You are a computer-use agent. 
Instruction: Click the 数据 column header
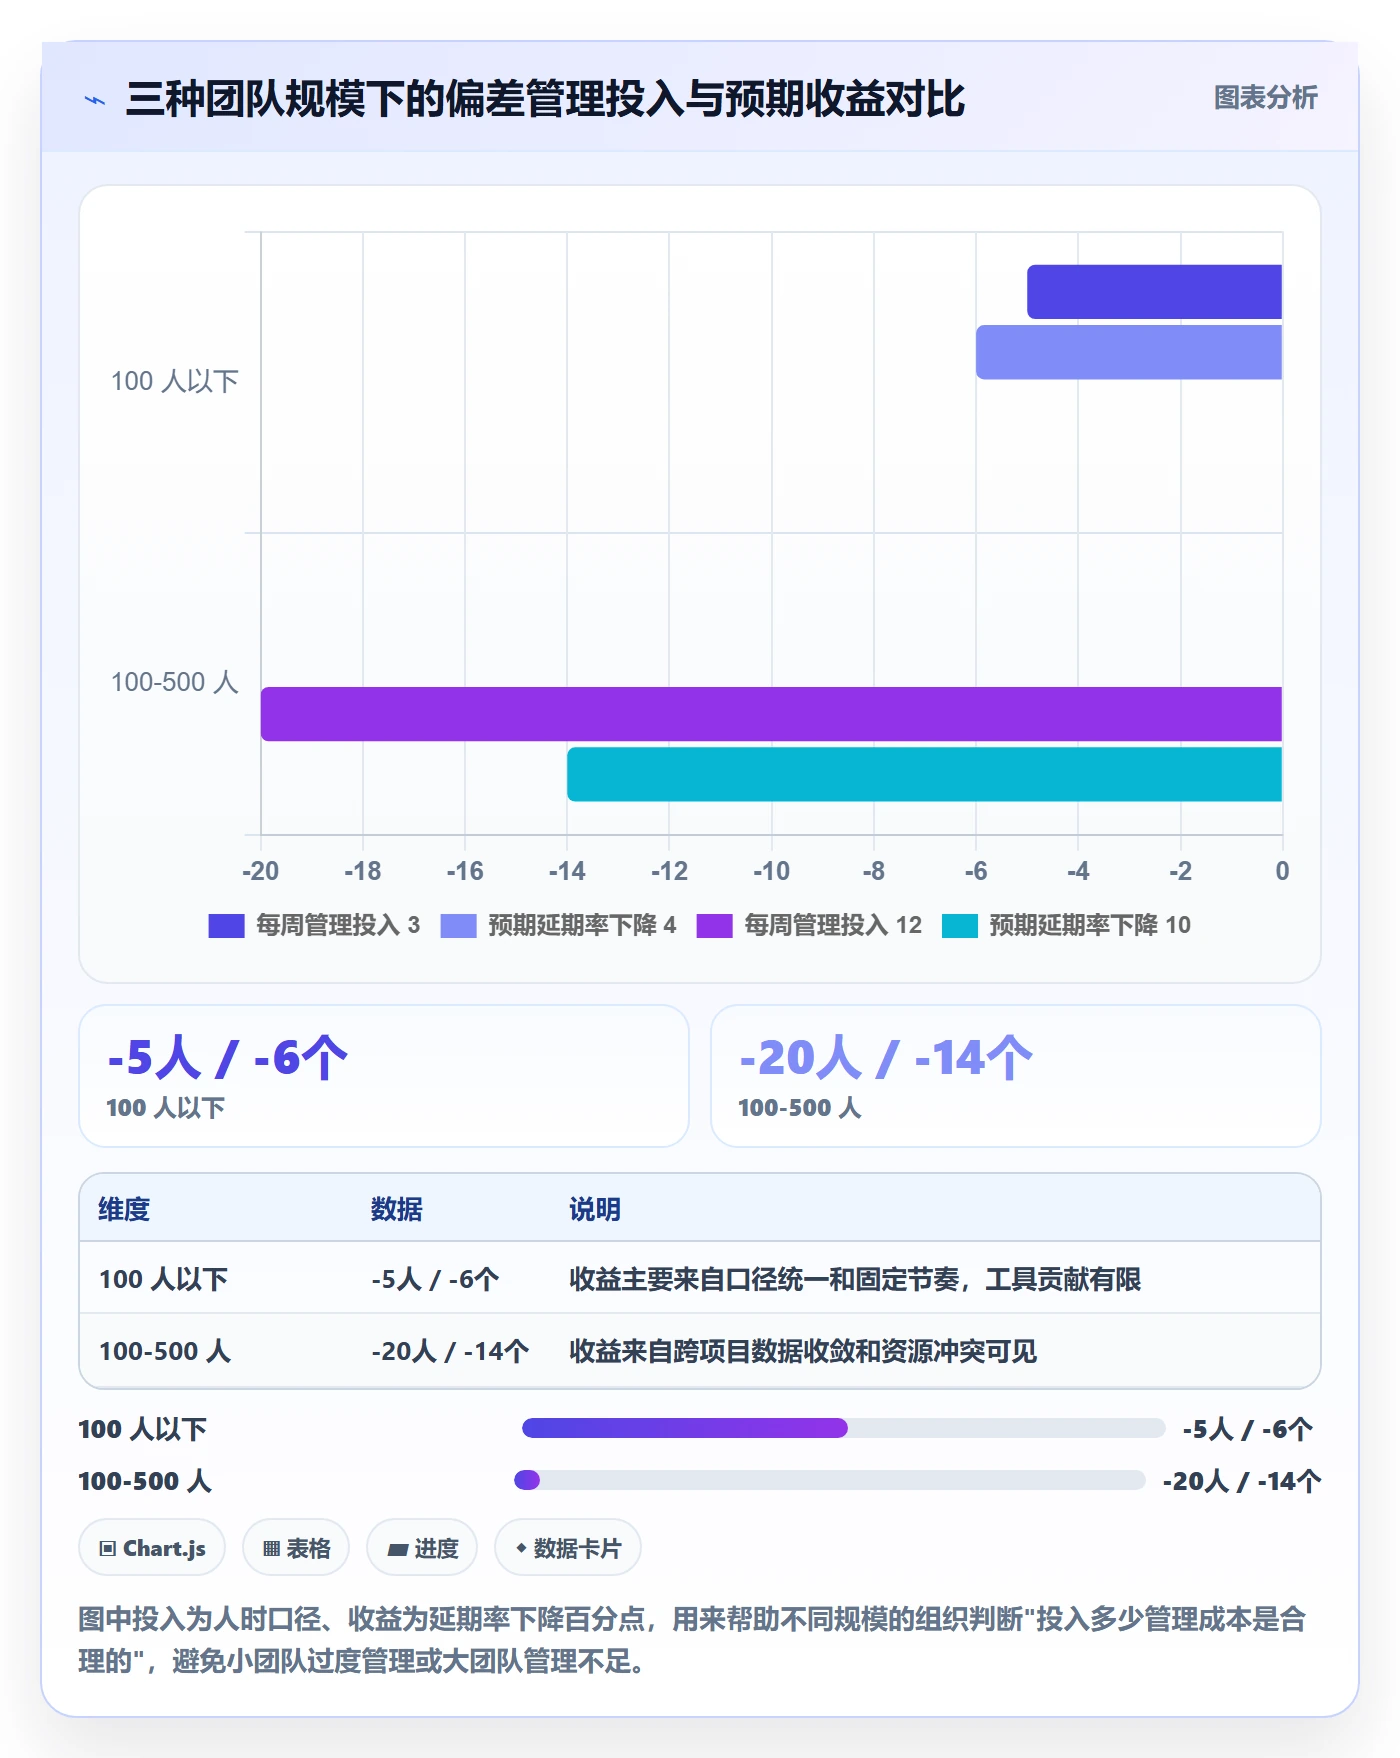(x=397, y=1209)
